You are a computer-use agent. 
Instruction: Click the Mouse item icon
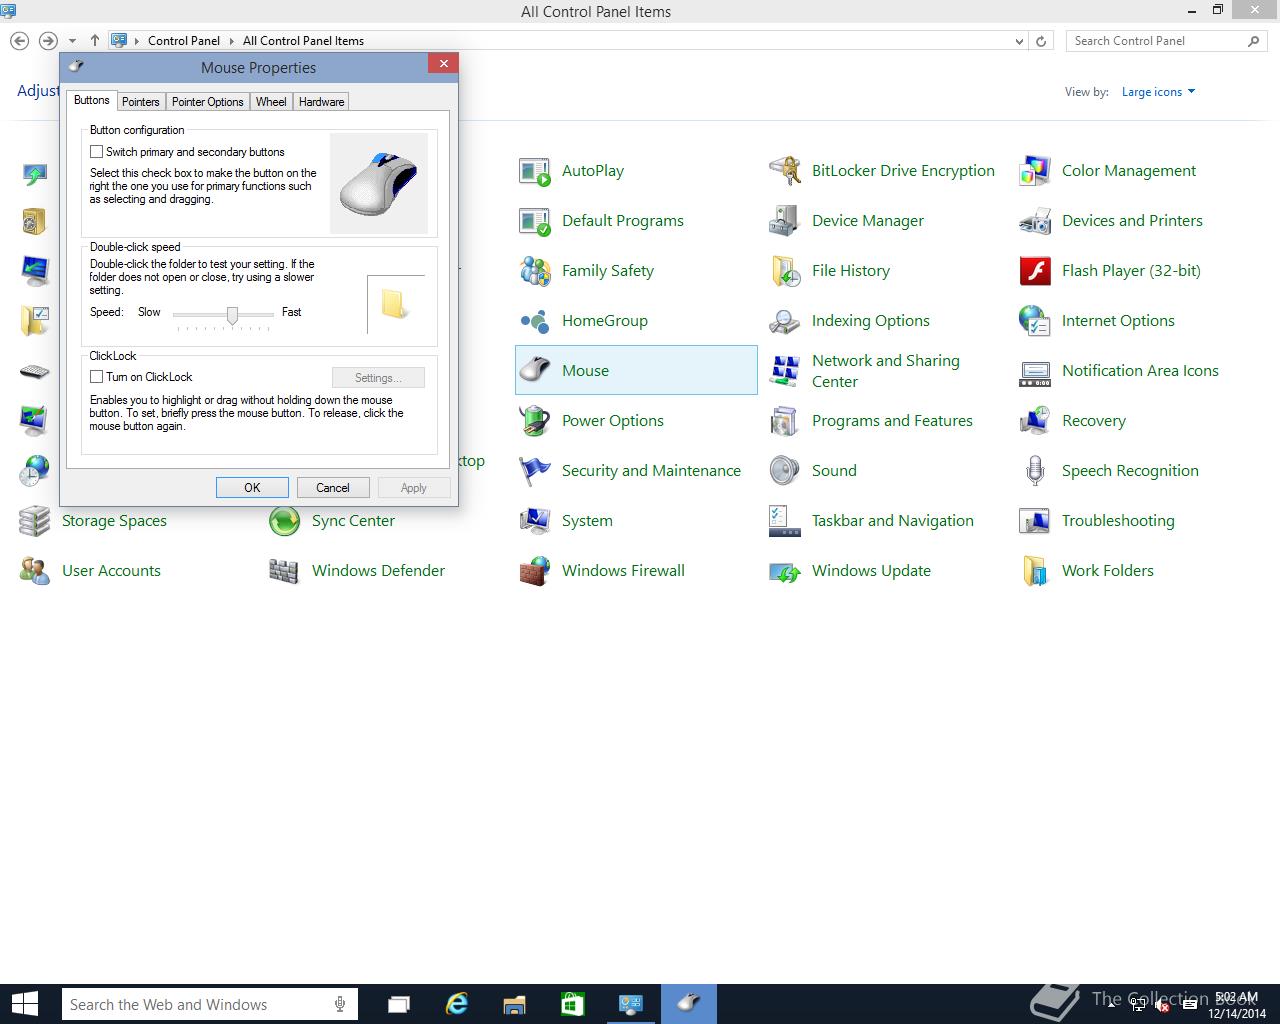pyautogui.click(x=535, y=371)
